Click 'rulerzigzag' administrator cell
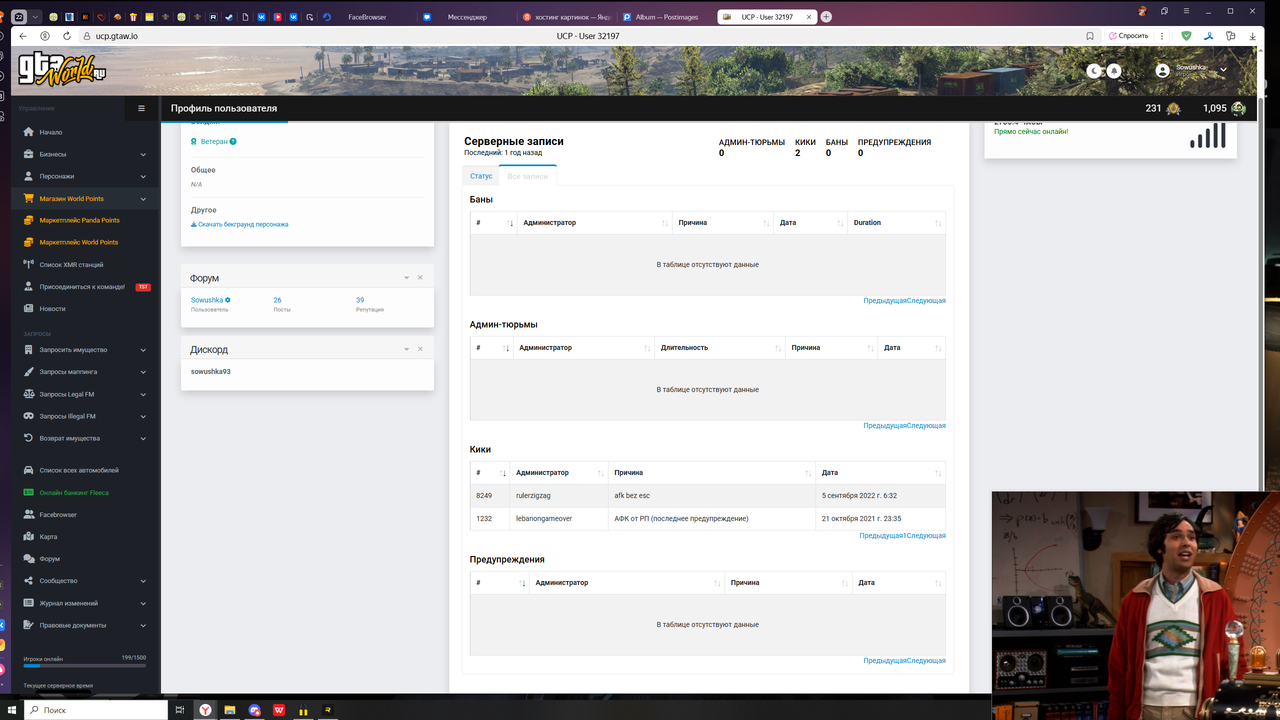The height and width of the screenshot is (720, 1280). pyautogui.click(x=559, y=496)
